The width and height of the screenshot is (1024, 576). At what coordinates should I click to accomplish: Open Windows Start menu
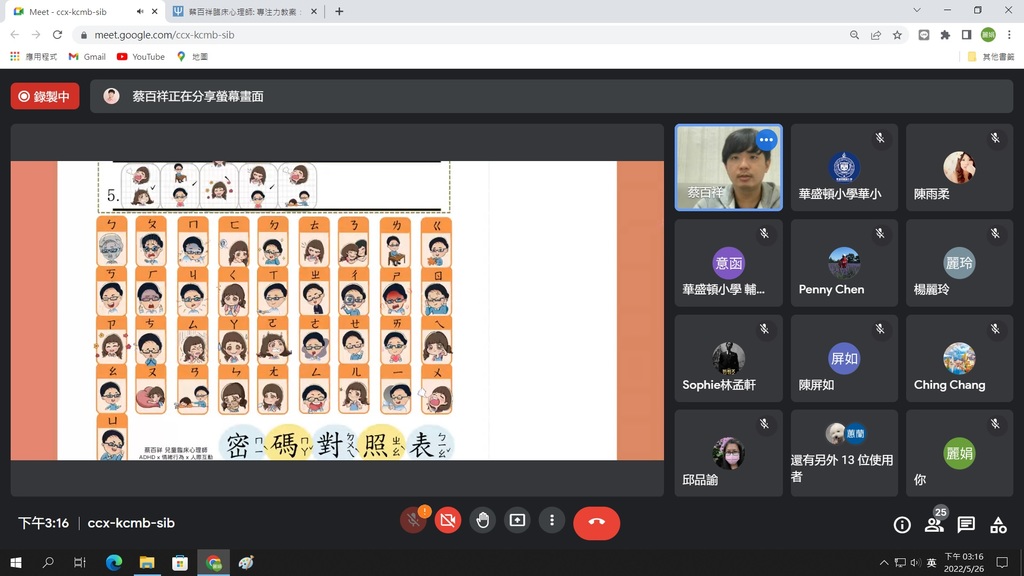(x=16, y=562)
